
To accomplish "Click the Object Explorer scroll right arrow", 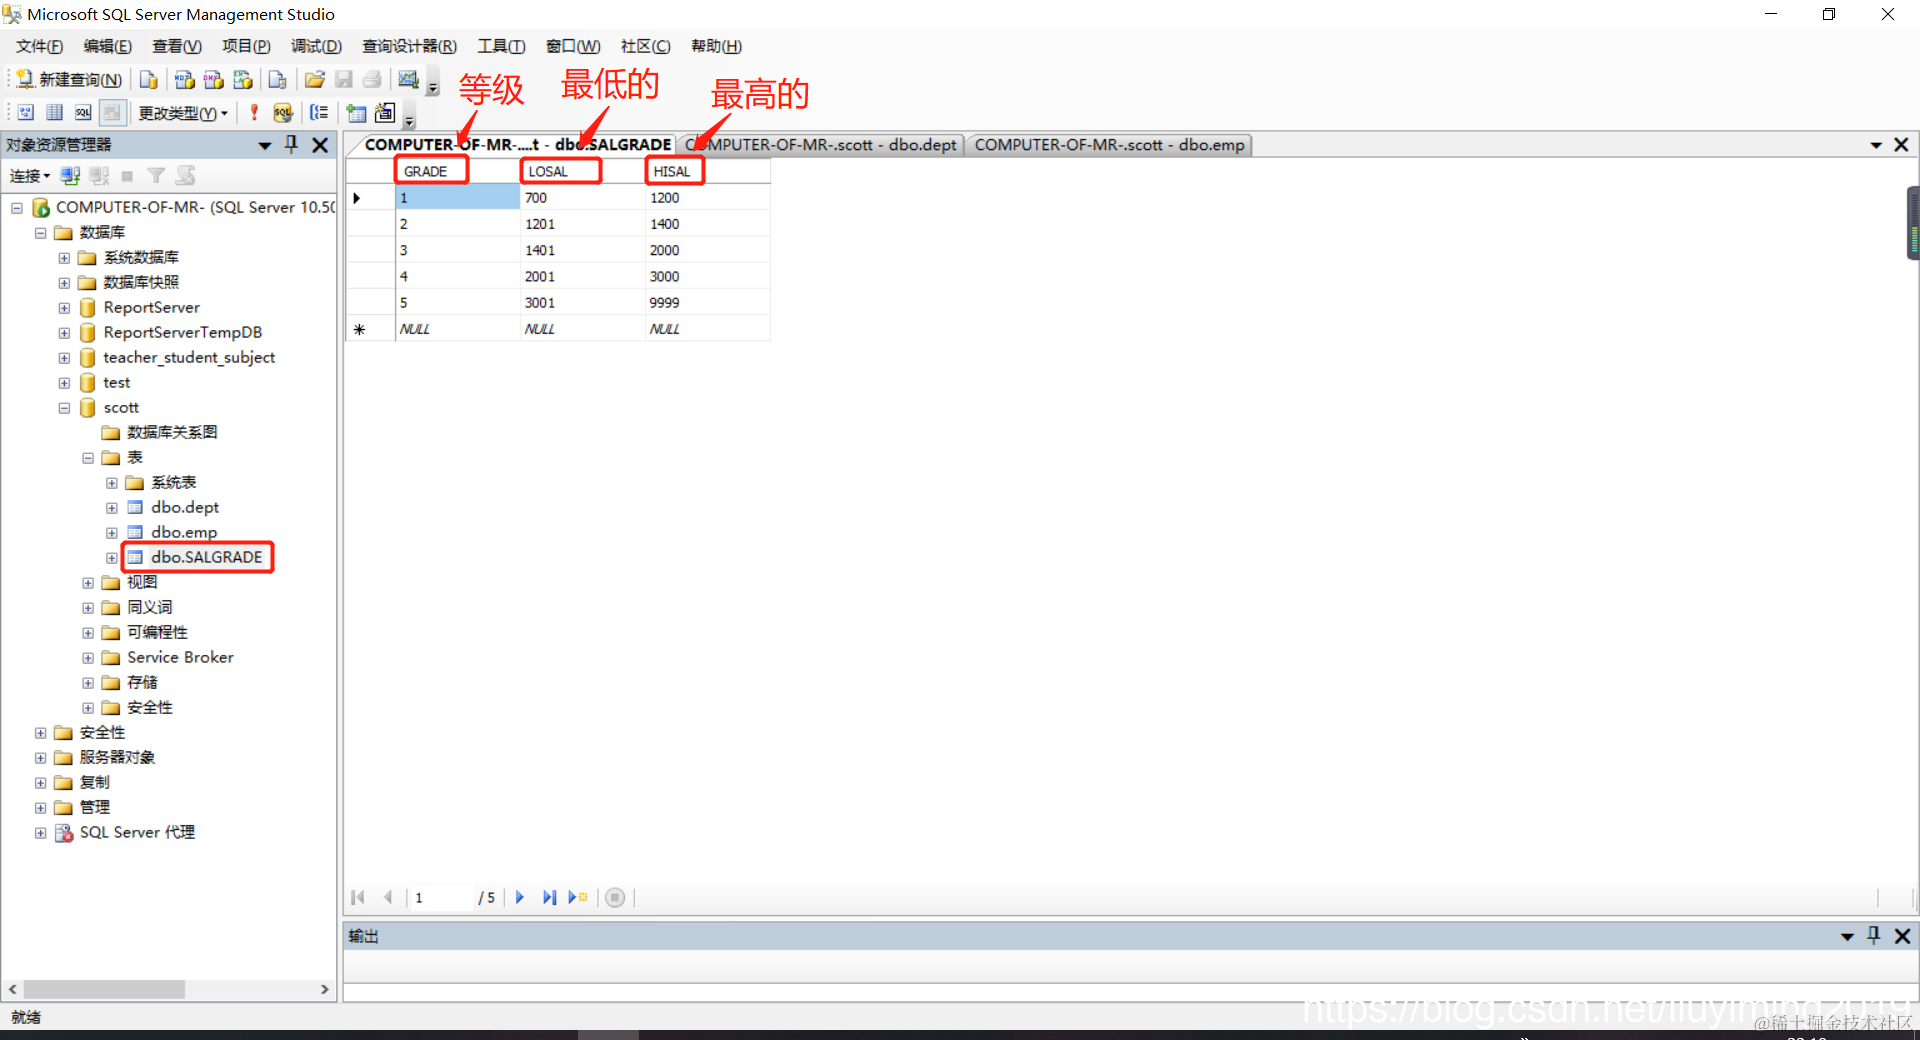I will tap(325, 989).
